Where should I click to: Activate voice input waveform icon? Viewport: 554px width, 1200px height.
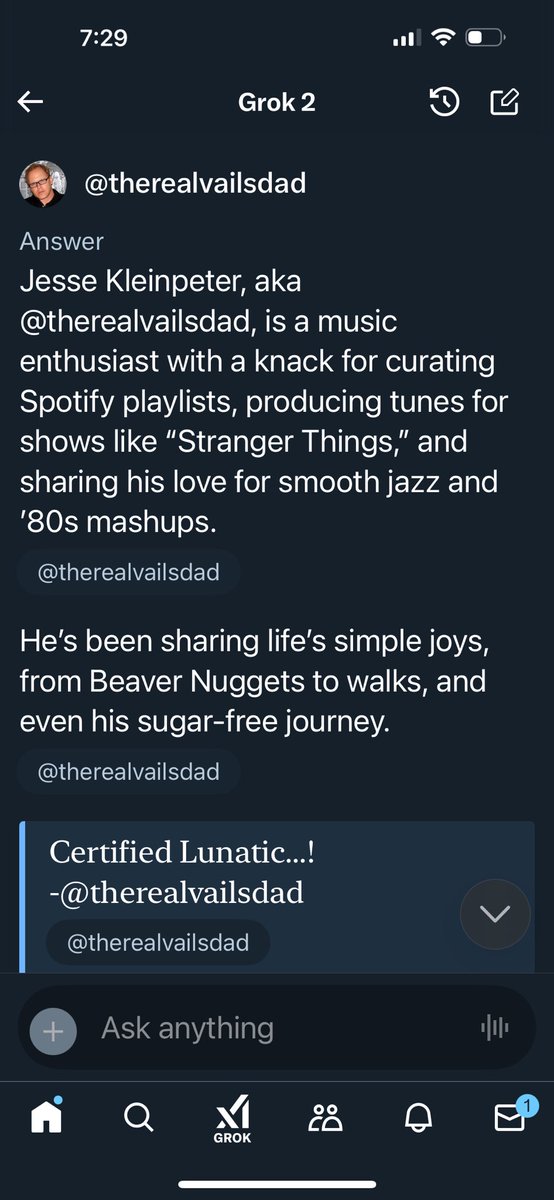495,1028
